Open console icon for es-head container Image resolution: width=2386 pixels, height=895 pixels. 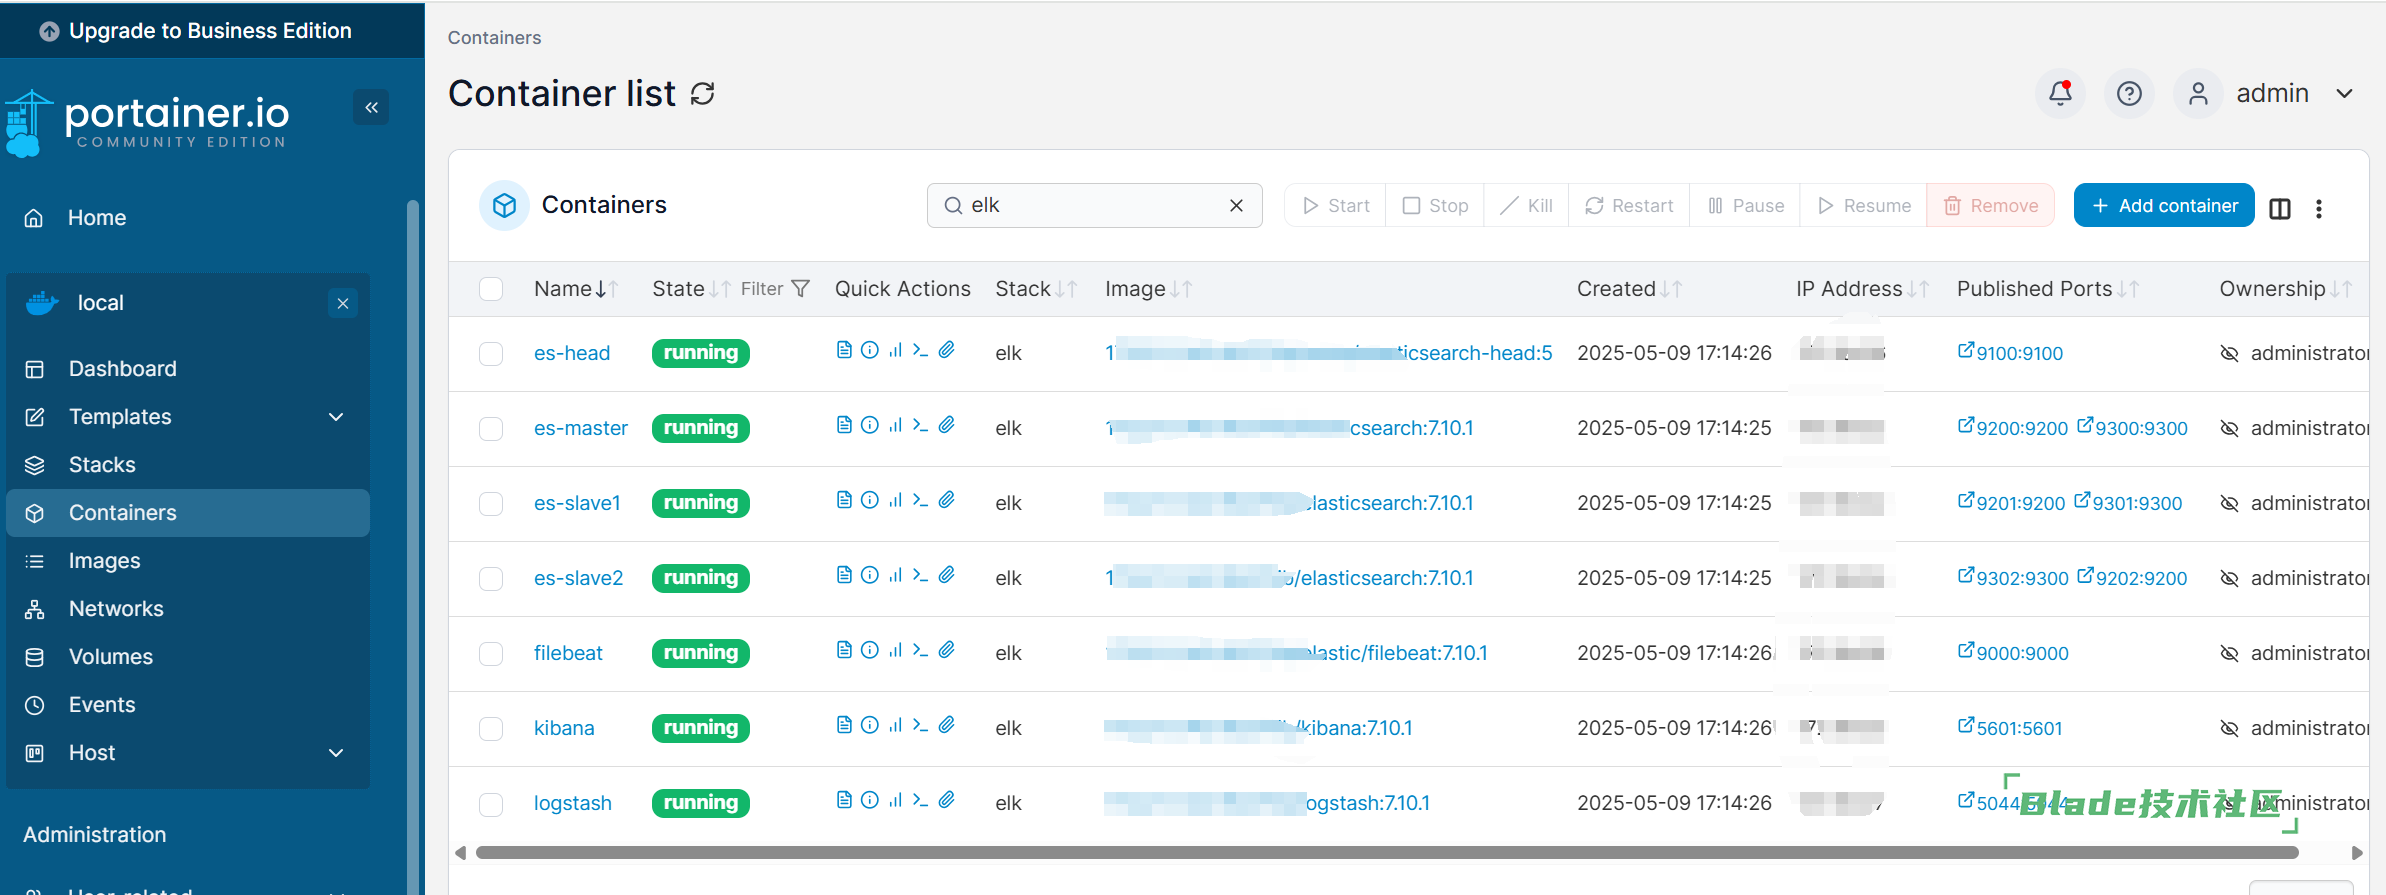pos(920,349)
